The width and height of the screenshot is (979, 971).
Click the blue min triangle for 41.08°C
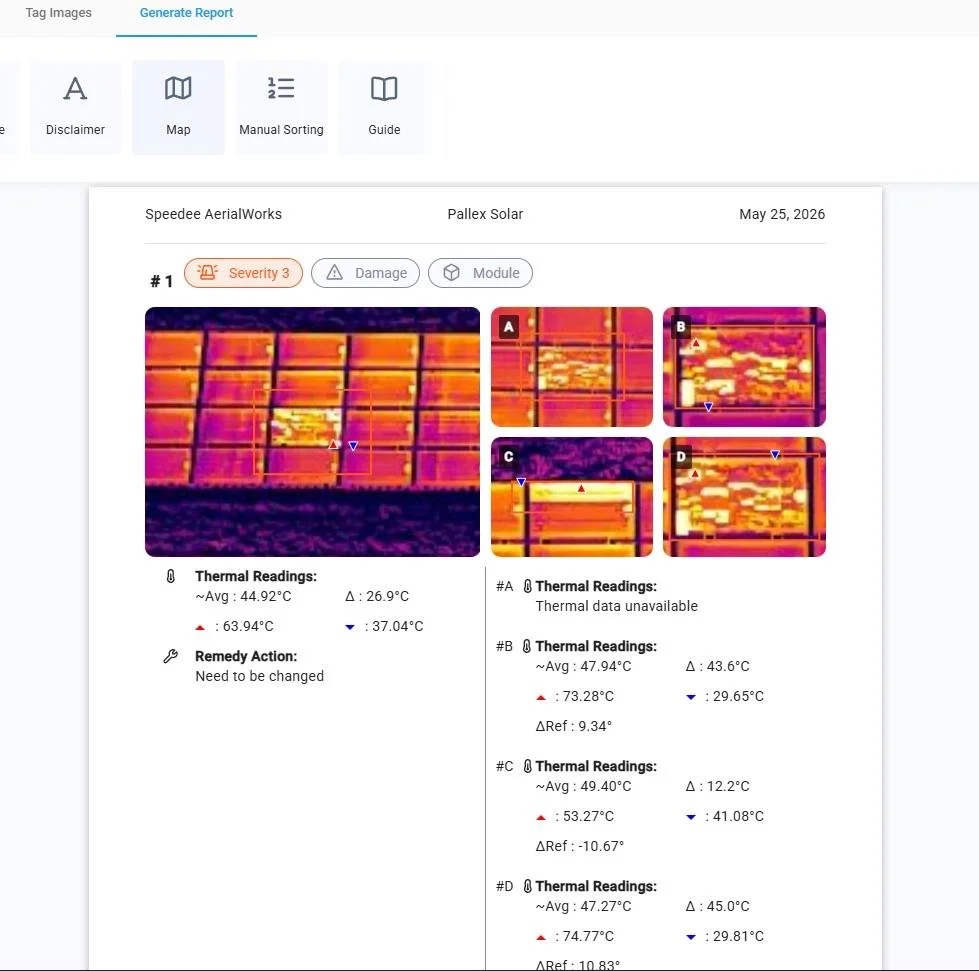691,817
